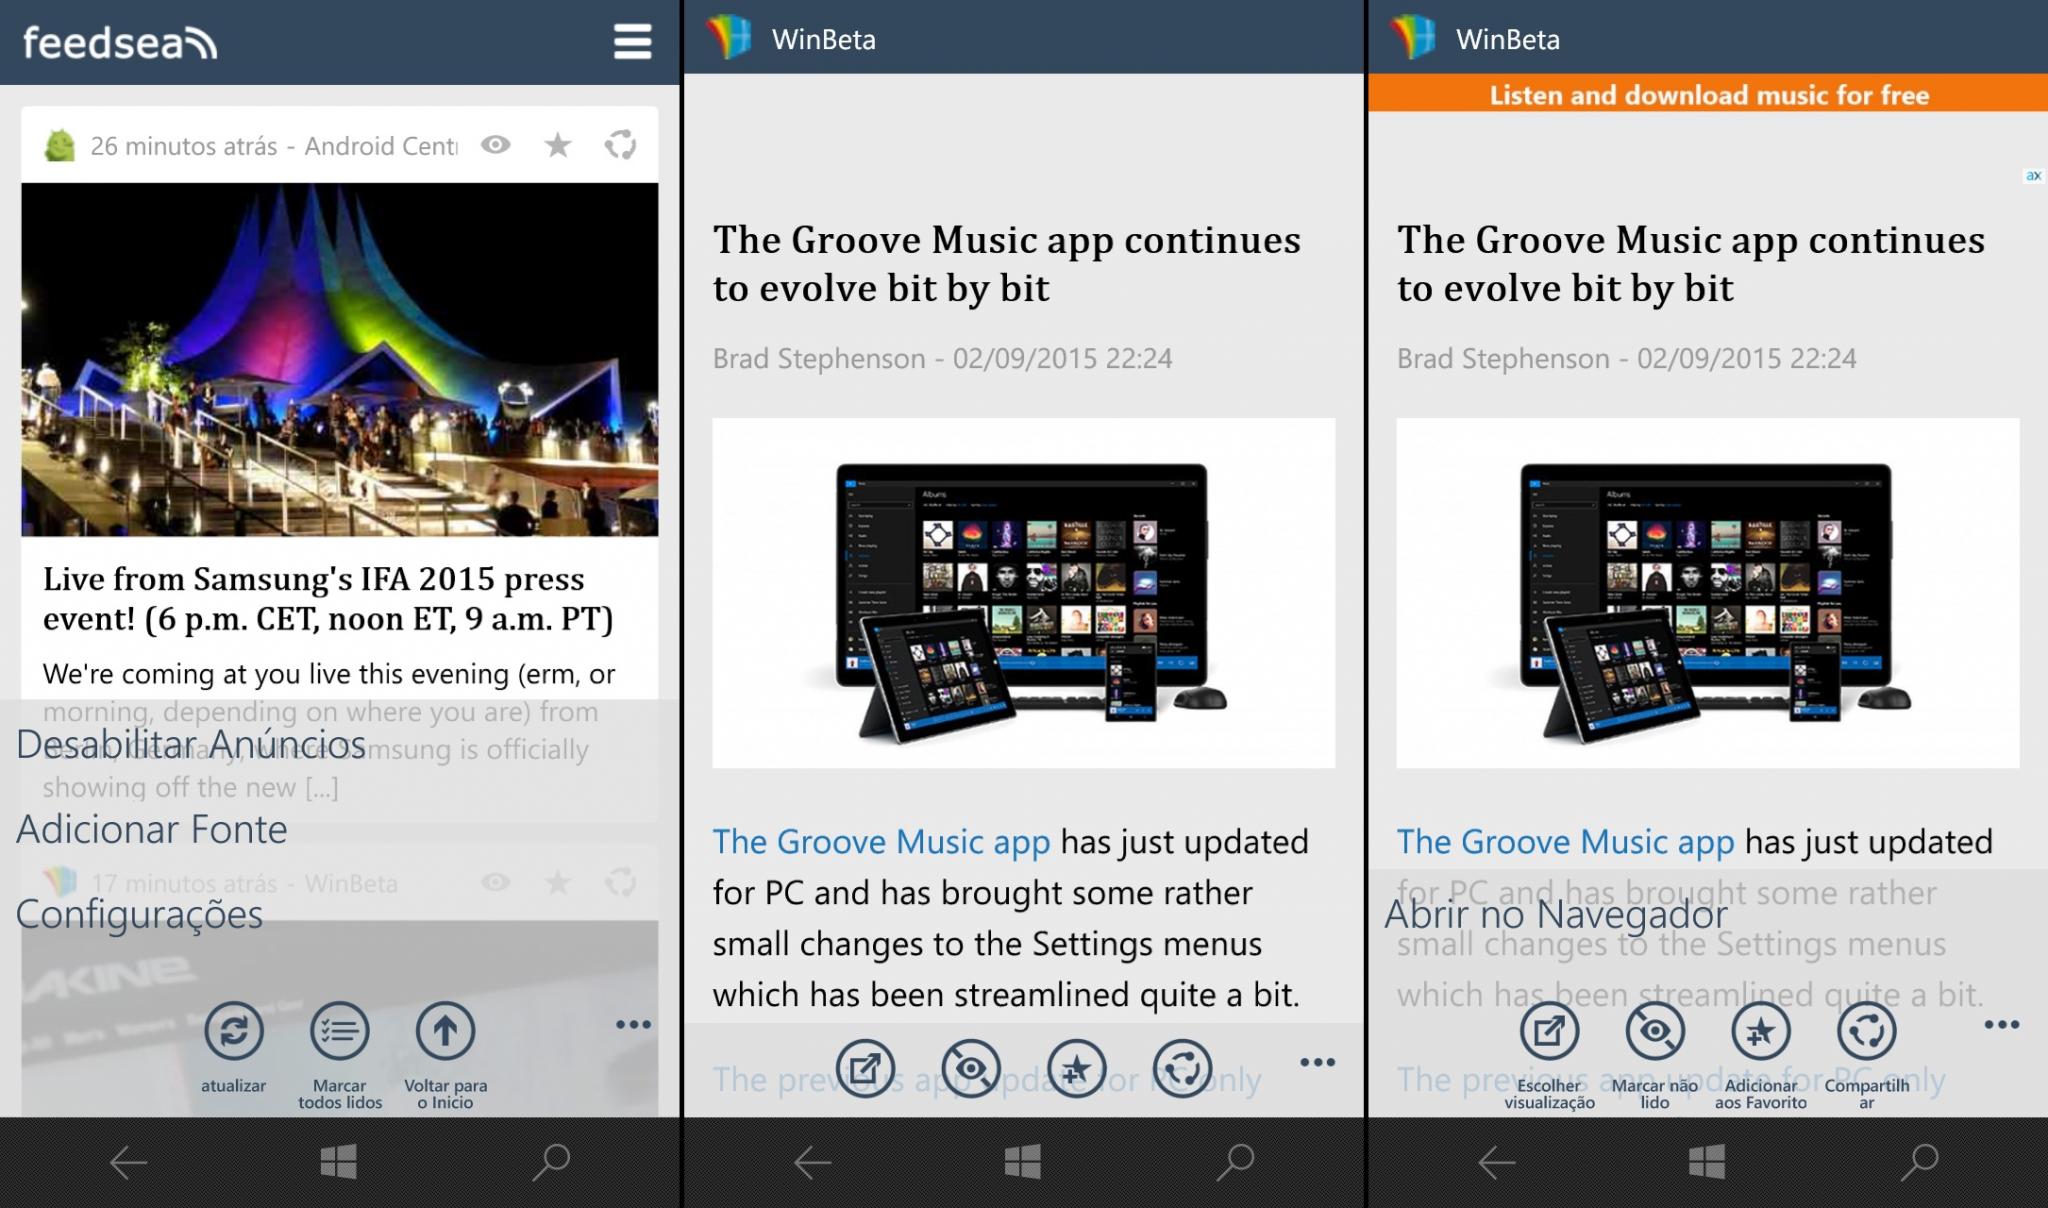Click add favorite star in middle app bar
This screenshot has width=2048, height=1208.
(x=1077, y=1069)
